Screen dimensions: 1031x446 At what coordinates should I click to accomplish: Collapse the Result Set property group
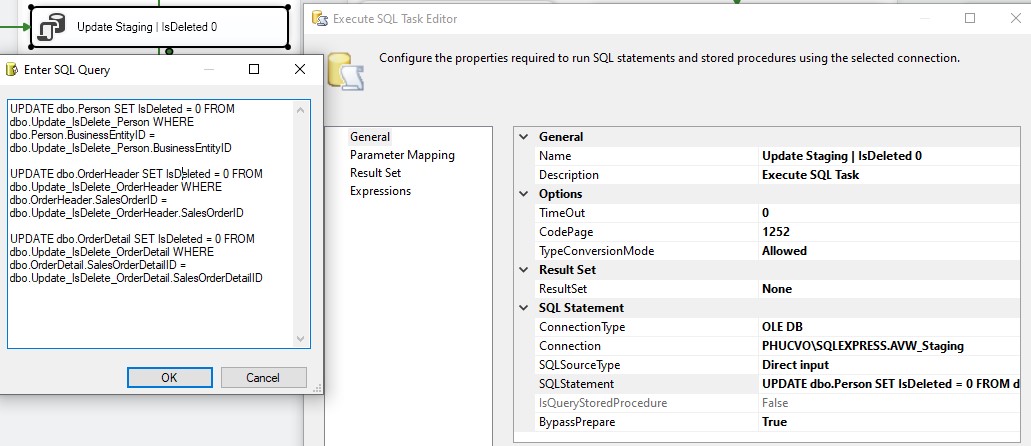click(524, 270)
